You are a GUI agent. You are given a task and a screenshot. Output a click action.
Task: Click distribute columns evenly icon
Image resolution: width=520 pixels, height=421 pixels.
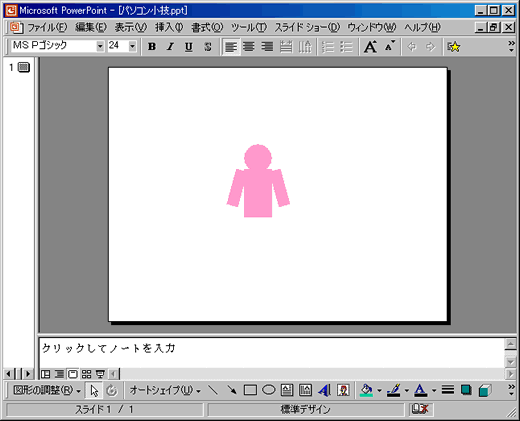pos(286,47)
